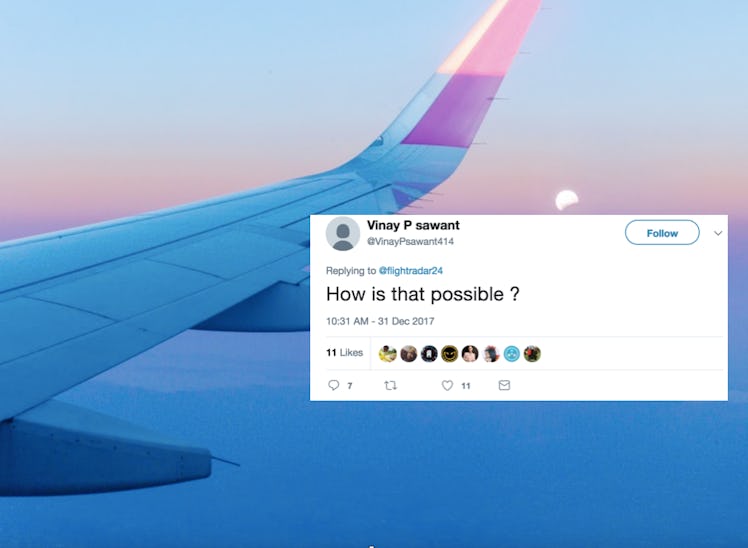748x548 pixels.
Task: Open the first liker avatar with yellow-green photo
Action: (387, 353)
